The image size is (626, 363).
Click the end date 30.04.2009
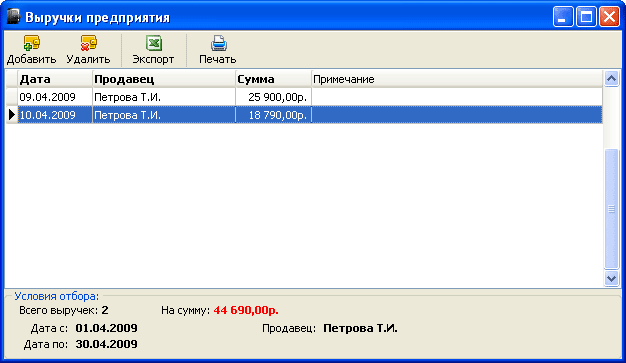point(107,344)
